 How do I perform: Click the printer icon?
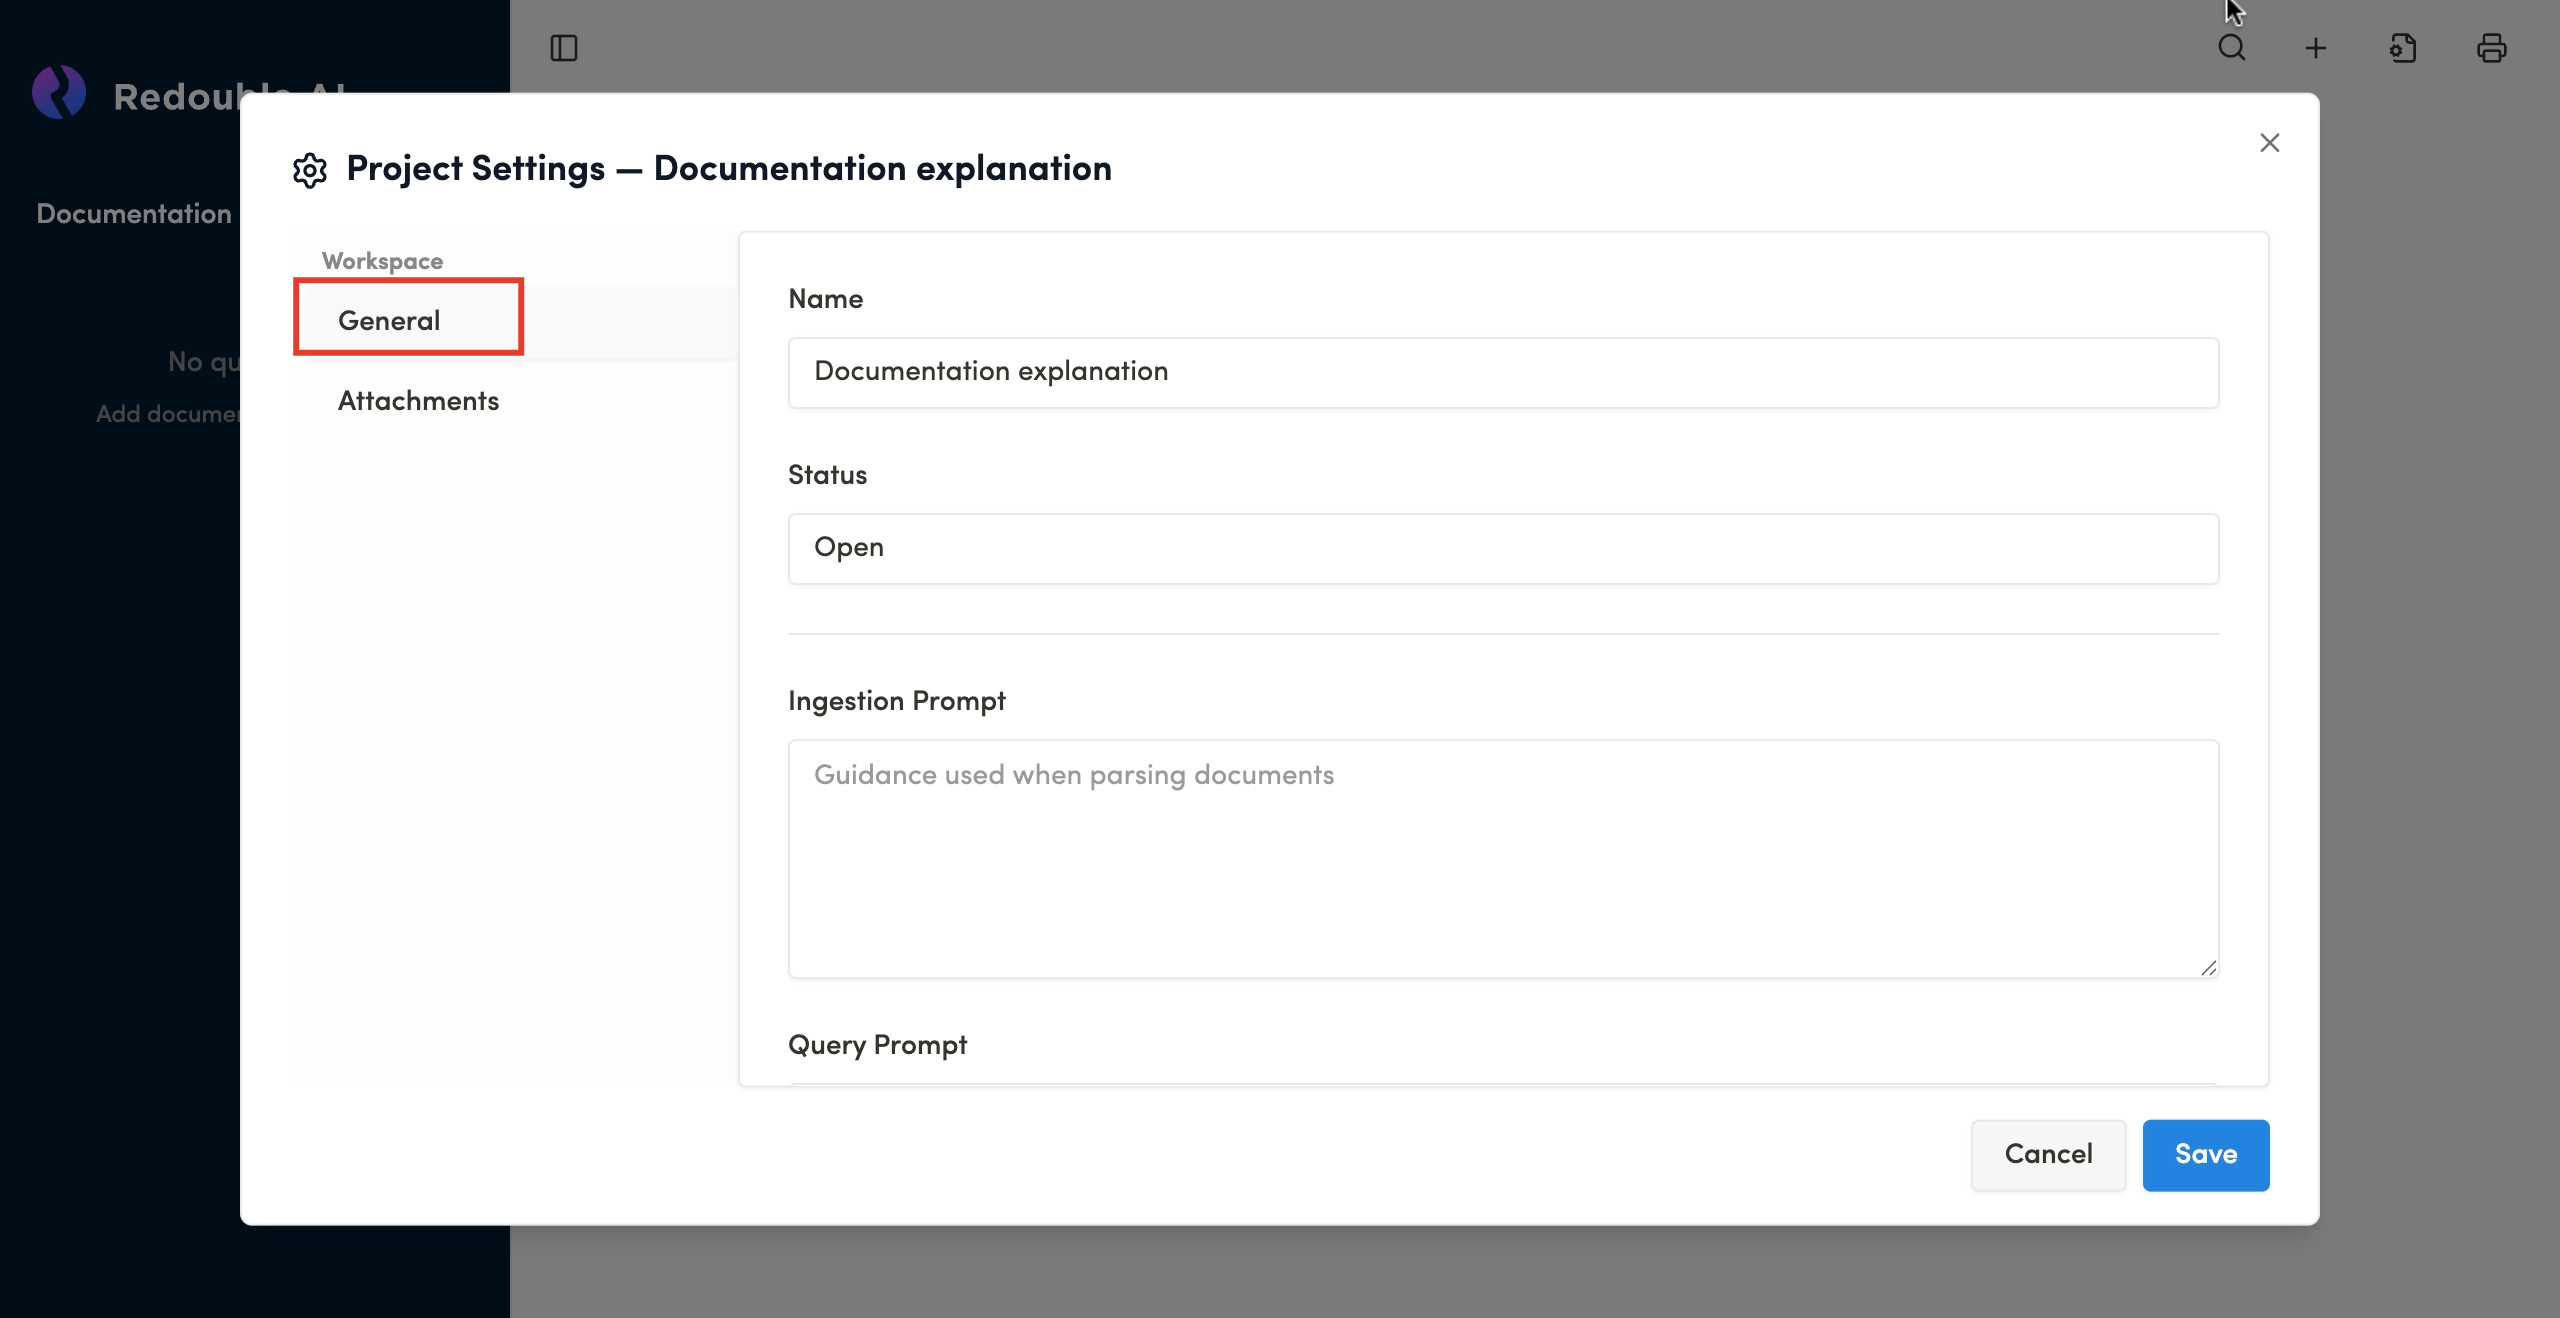point(2491,48)
